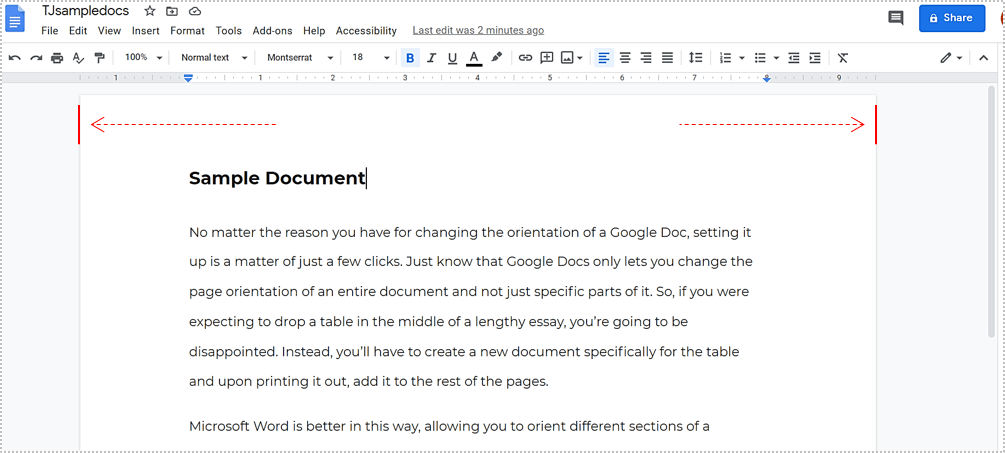
Task: Expand the Normal text style dropdown
Action: pyautogui.click(x=214, y=58)
